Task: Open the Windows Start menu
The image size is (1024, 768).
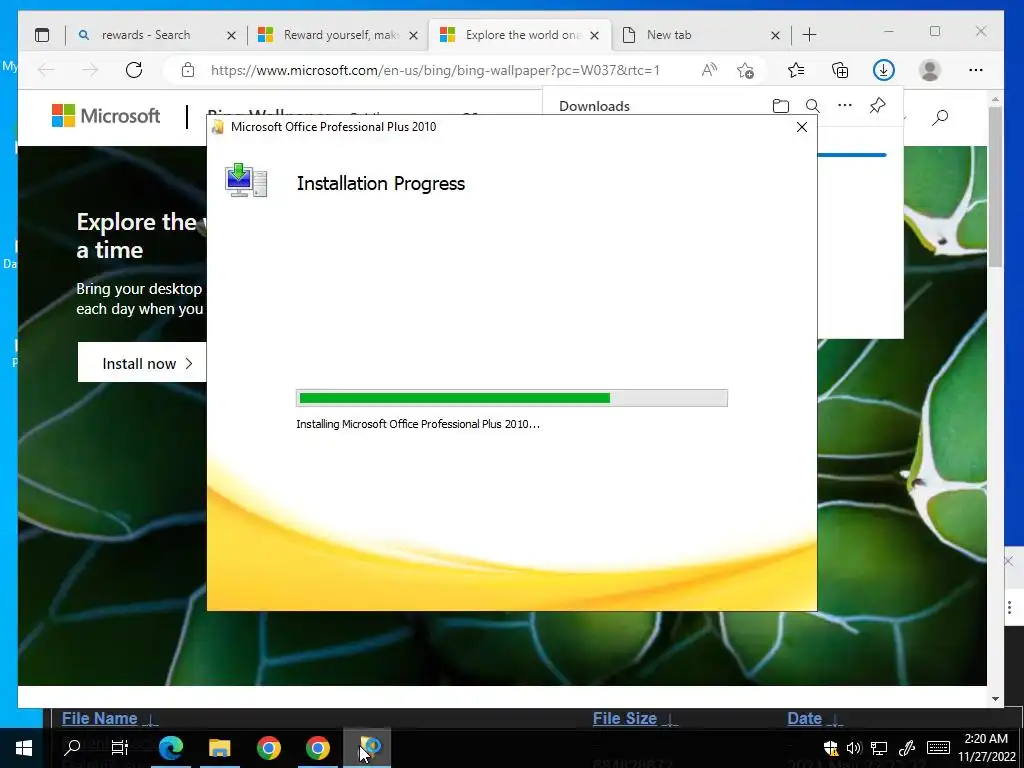Action: pos(24,748)
